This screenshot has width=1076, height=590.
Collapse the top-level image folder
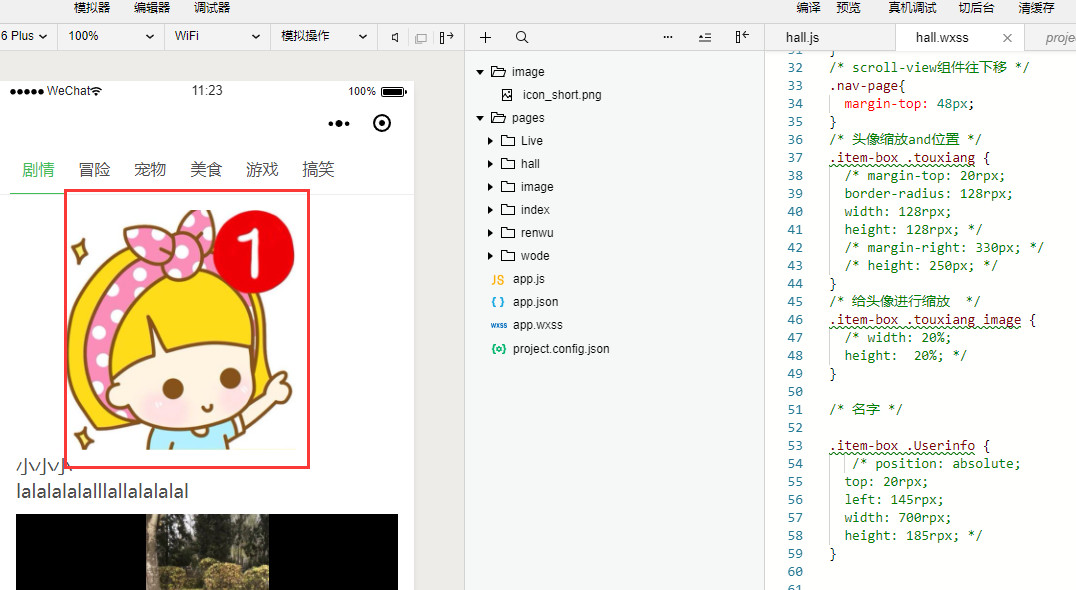(480, 72)
